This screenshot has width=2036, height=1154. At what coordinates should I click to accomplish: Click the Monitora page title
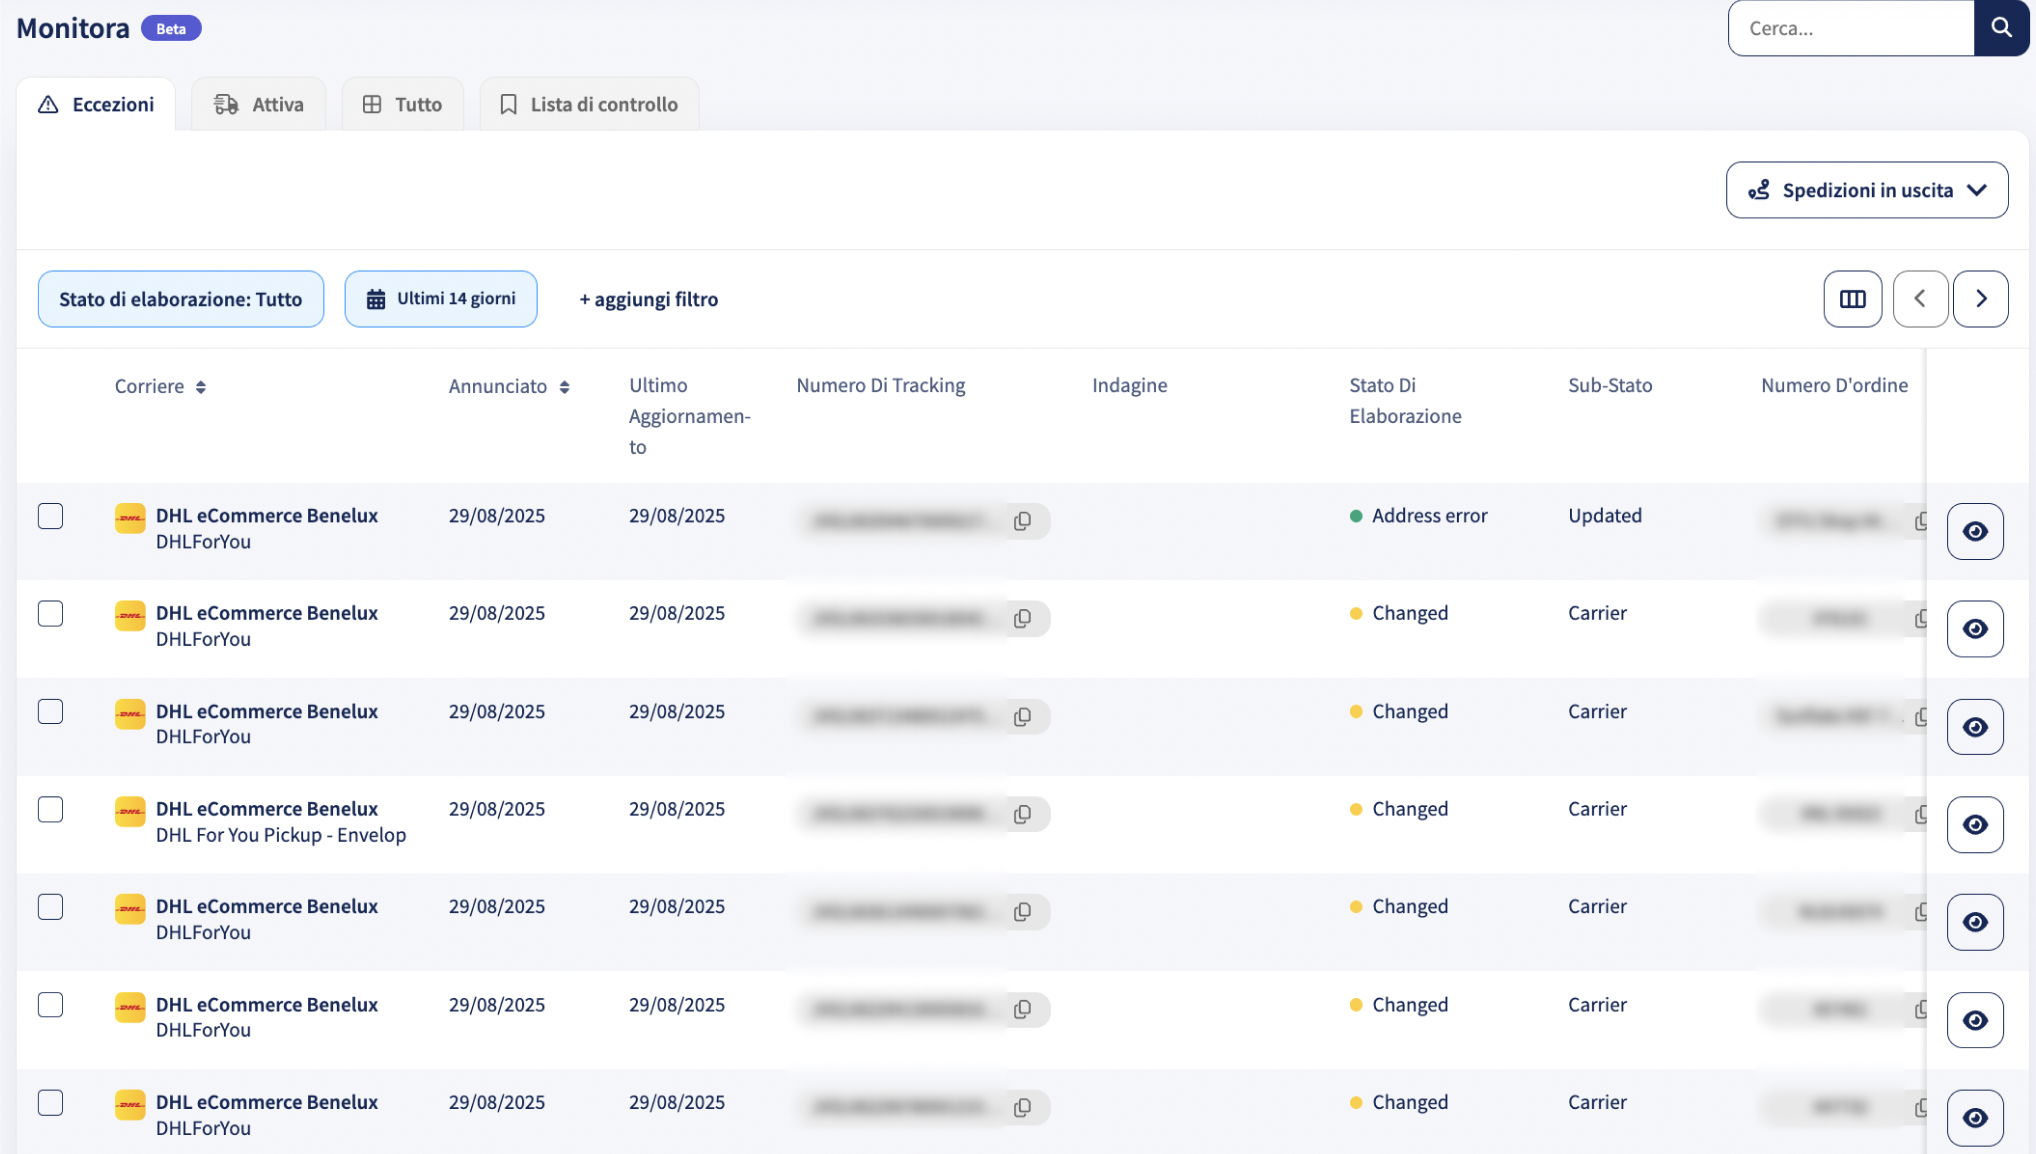point(73,28)
